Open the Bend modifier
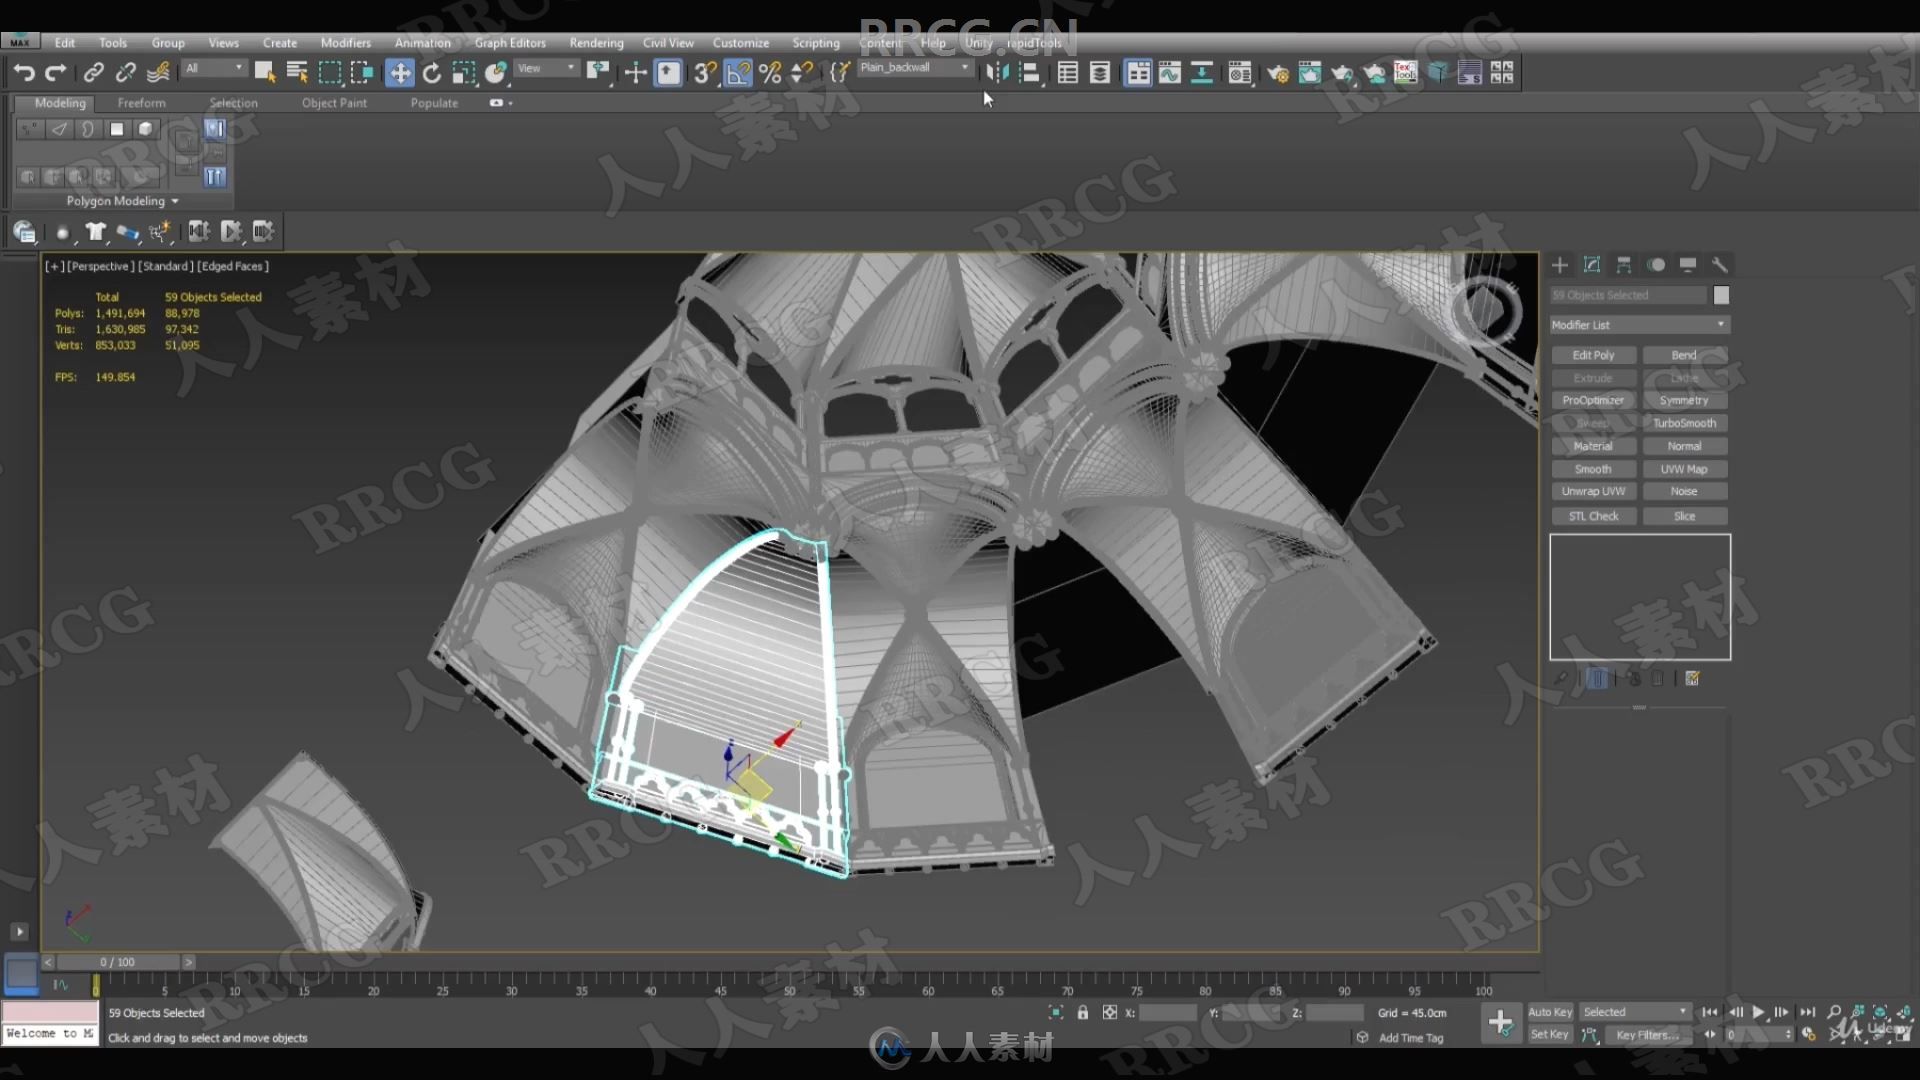Screen dimensions: 1920x1080 pos(1683,353)
